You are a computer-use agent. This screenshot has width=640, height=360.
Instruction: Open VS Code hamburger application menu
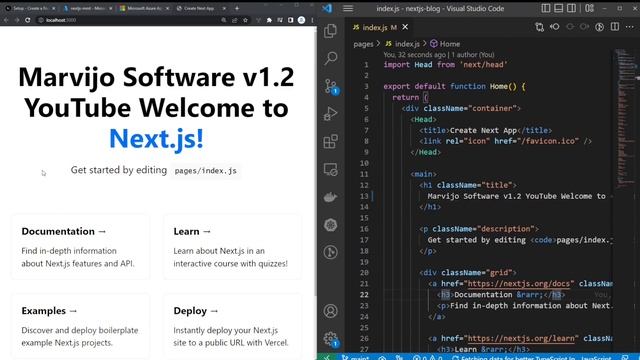point(348,8)
